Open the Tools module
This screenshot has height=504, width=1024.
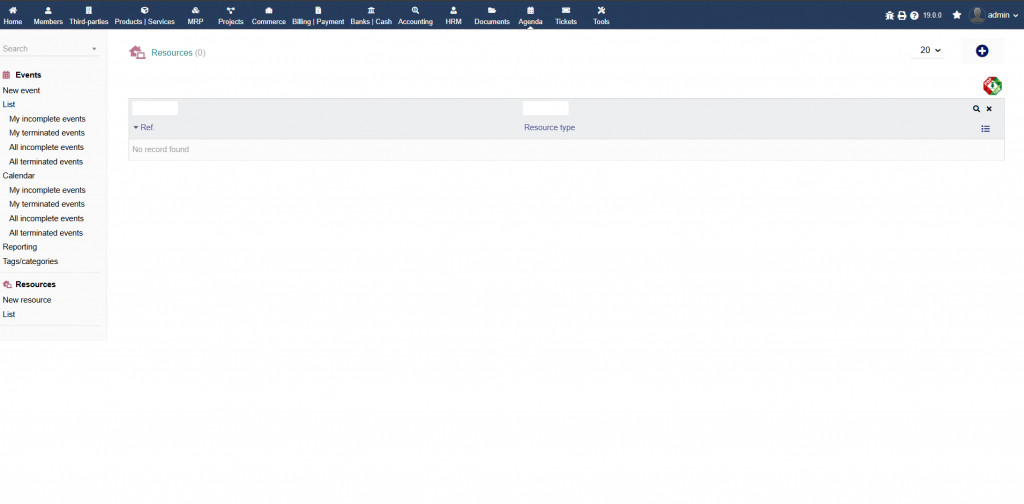pos(601,16)
